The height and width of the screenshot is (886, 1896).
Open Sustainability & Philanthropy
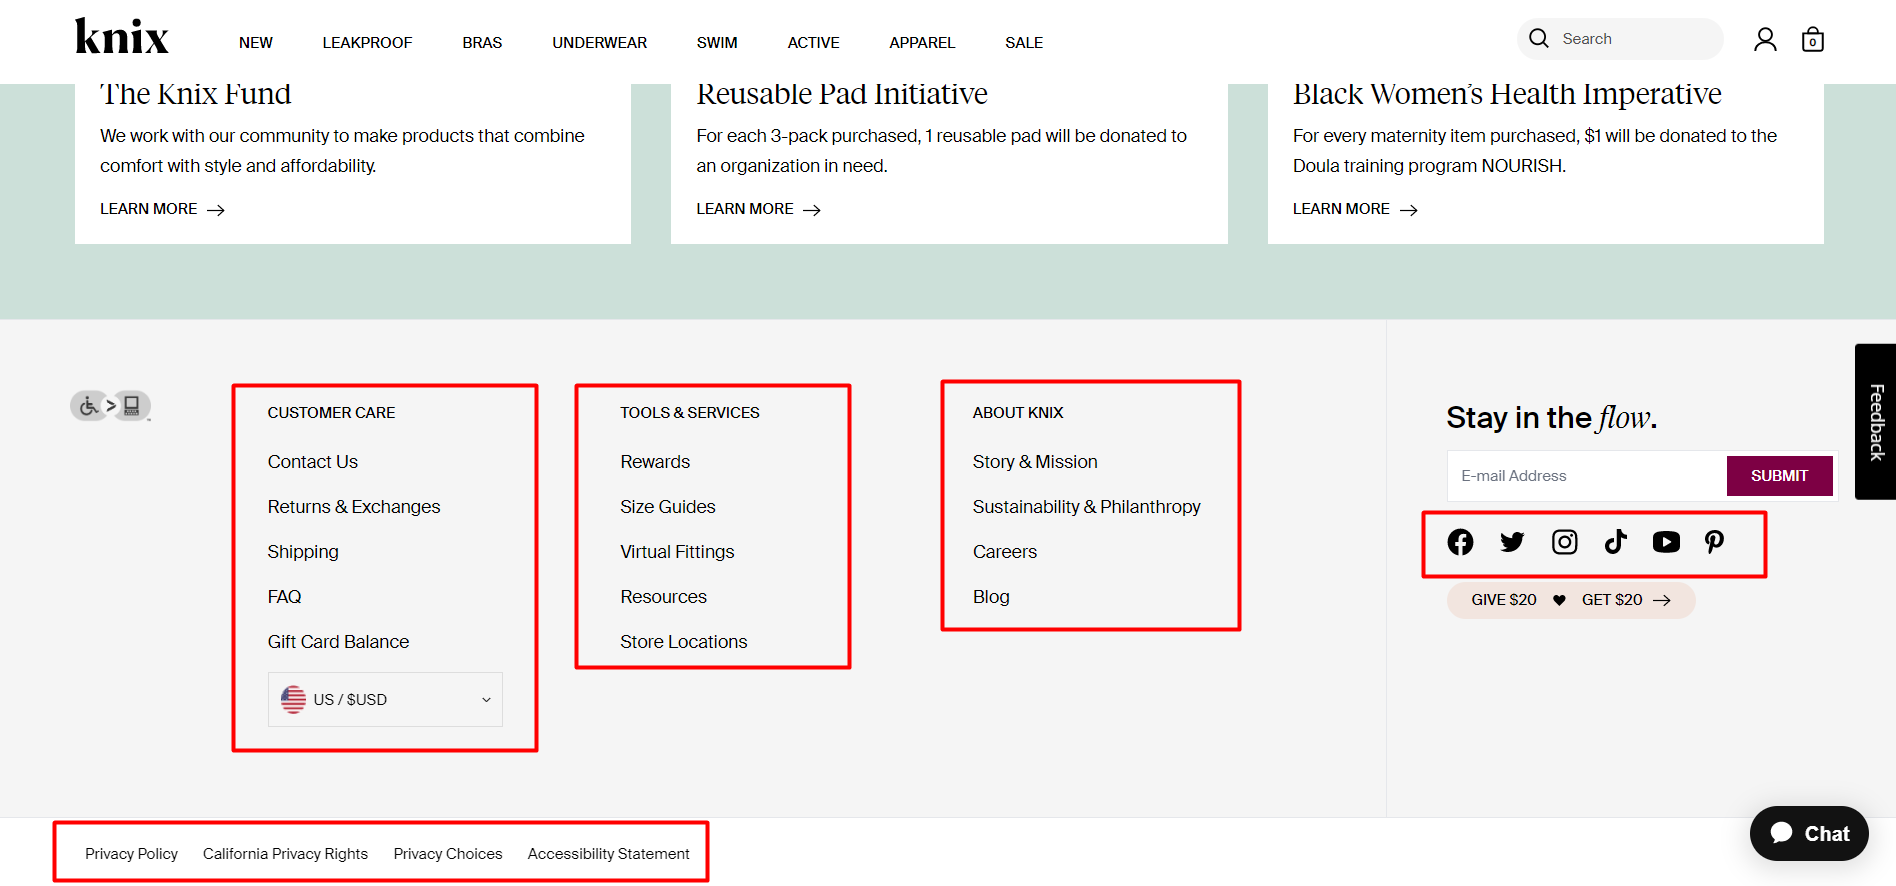coord(1087,507)
